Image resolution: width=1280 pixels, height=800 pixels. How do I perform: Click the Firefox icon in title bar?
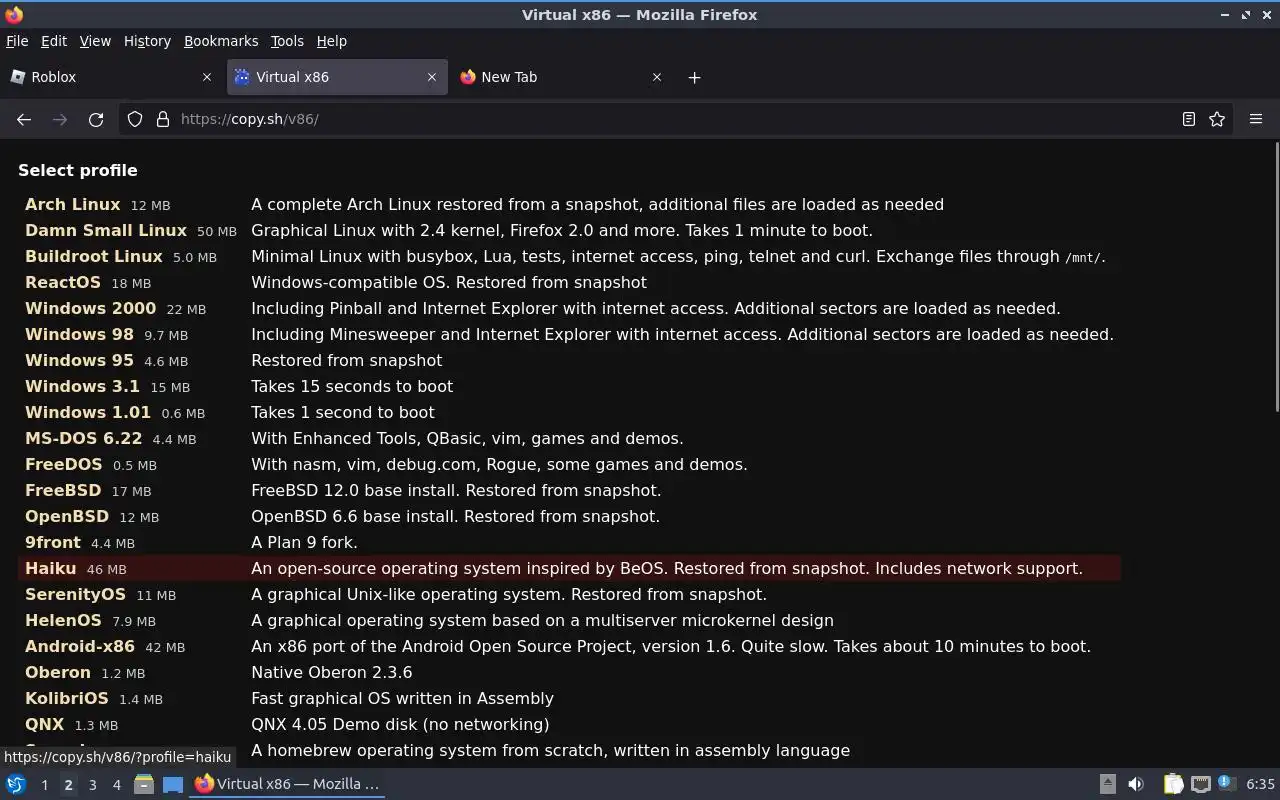[x=14, y=14]
